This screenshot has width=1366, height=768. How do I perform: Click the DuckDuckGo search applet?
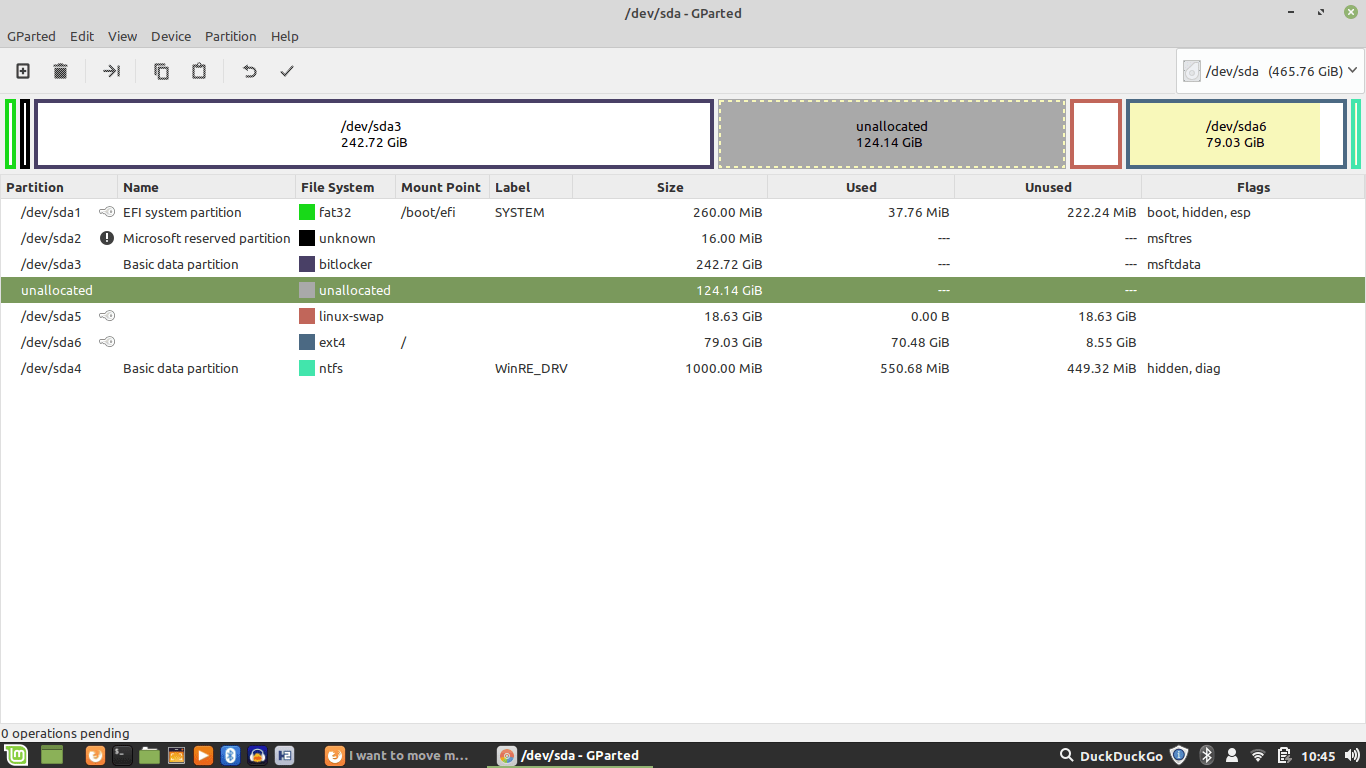pyautogui.click(x=1111, y=755)
